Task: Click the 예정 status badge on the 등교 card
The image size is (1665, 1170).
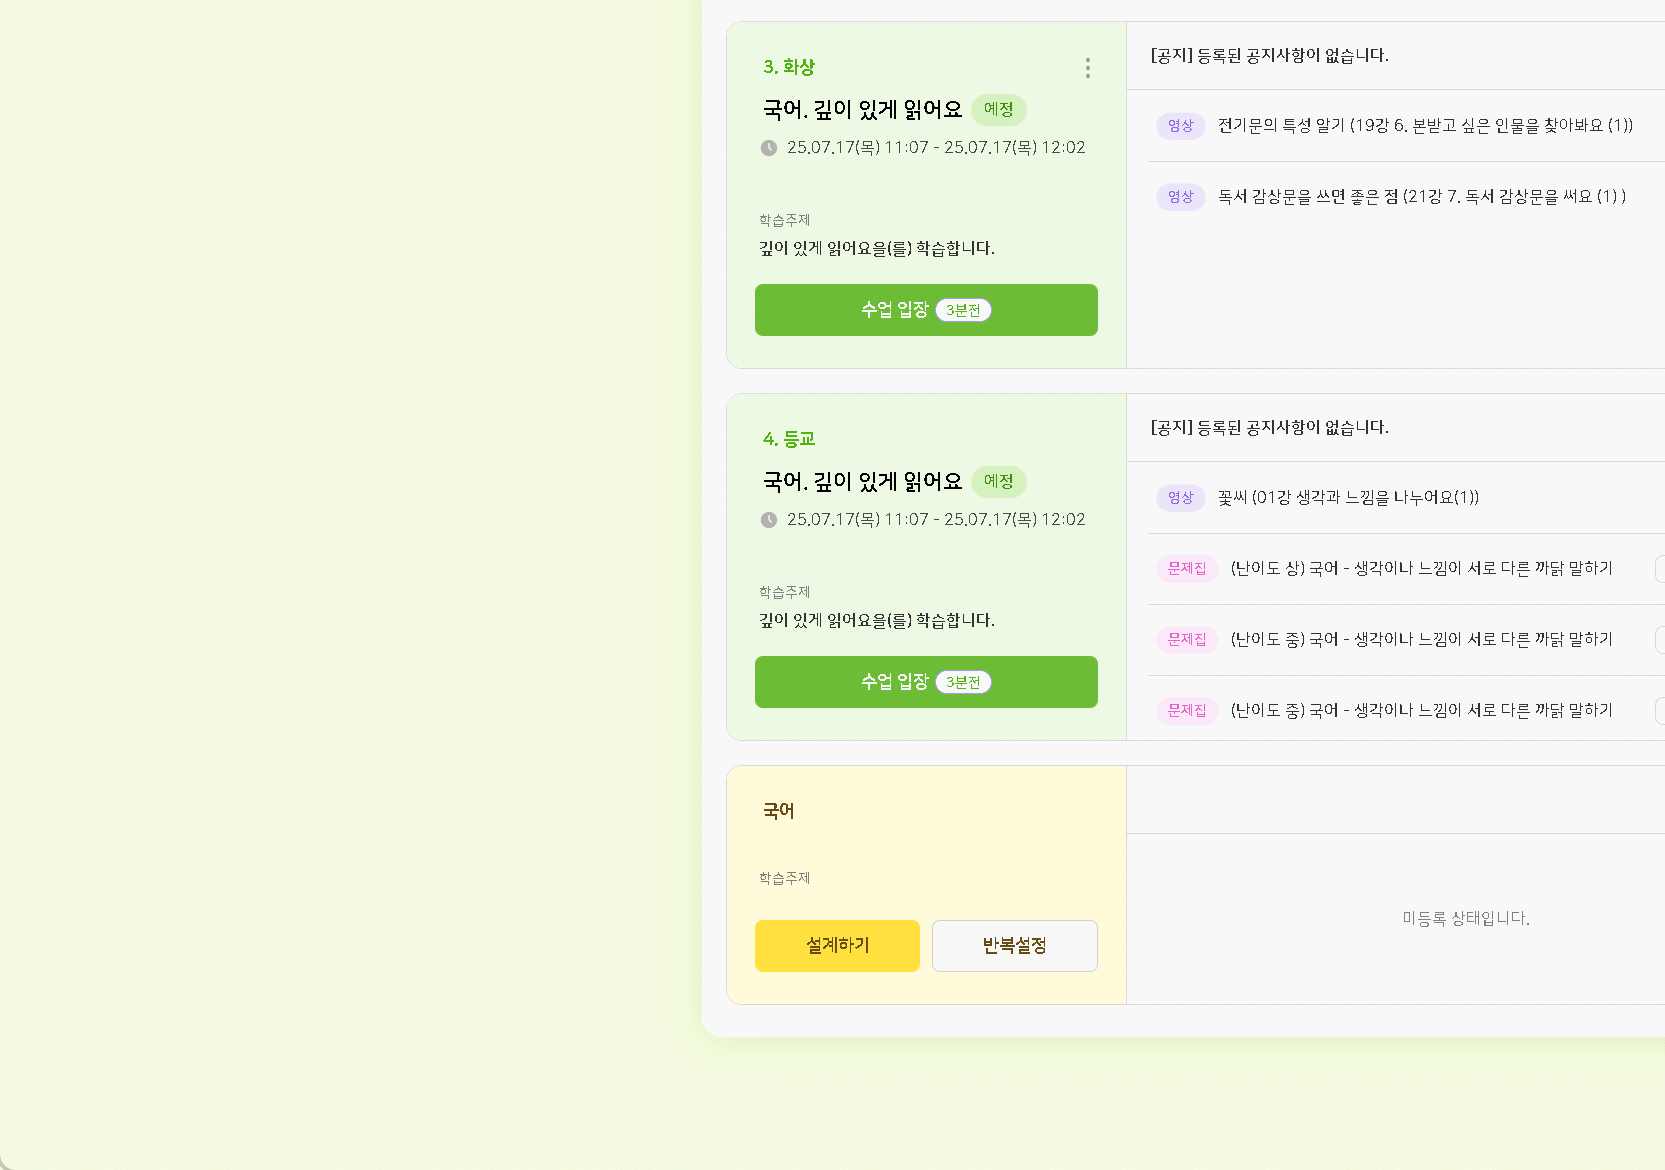Action: (998, 481)
